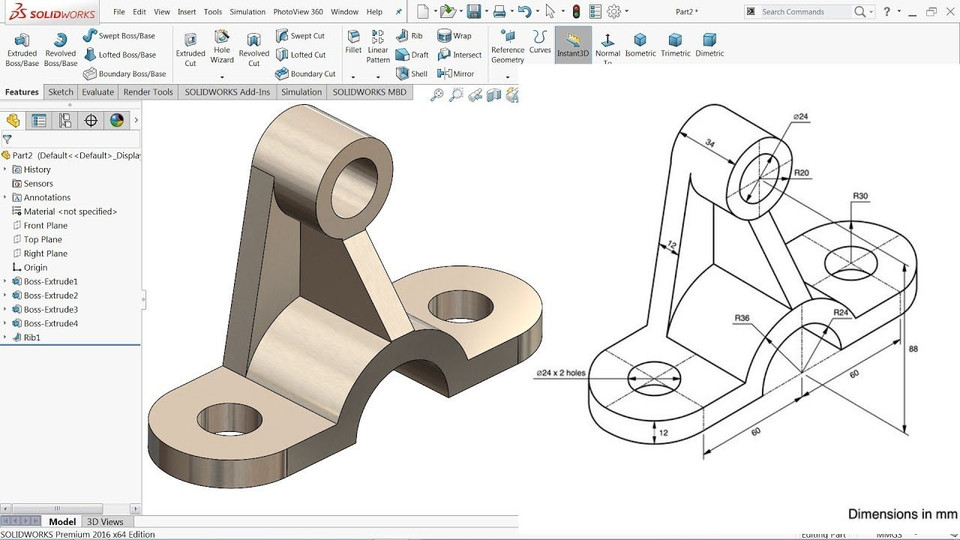The width and height of the screenshot is (960, 540).
Task: Focus the Search Commands input field
Action: coord(804,12)
